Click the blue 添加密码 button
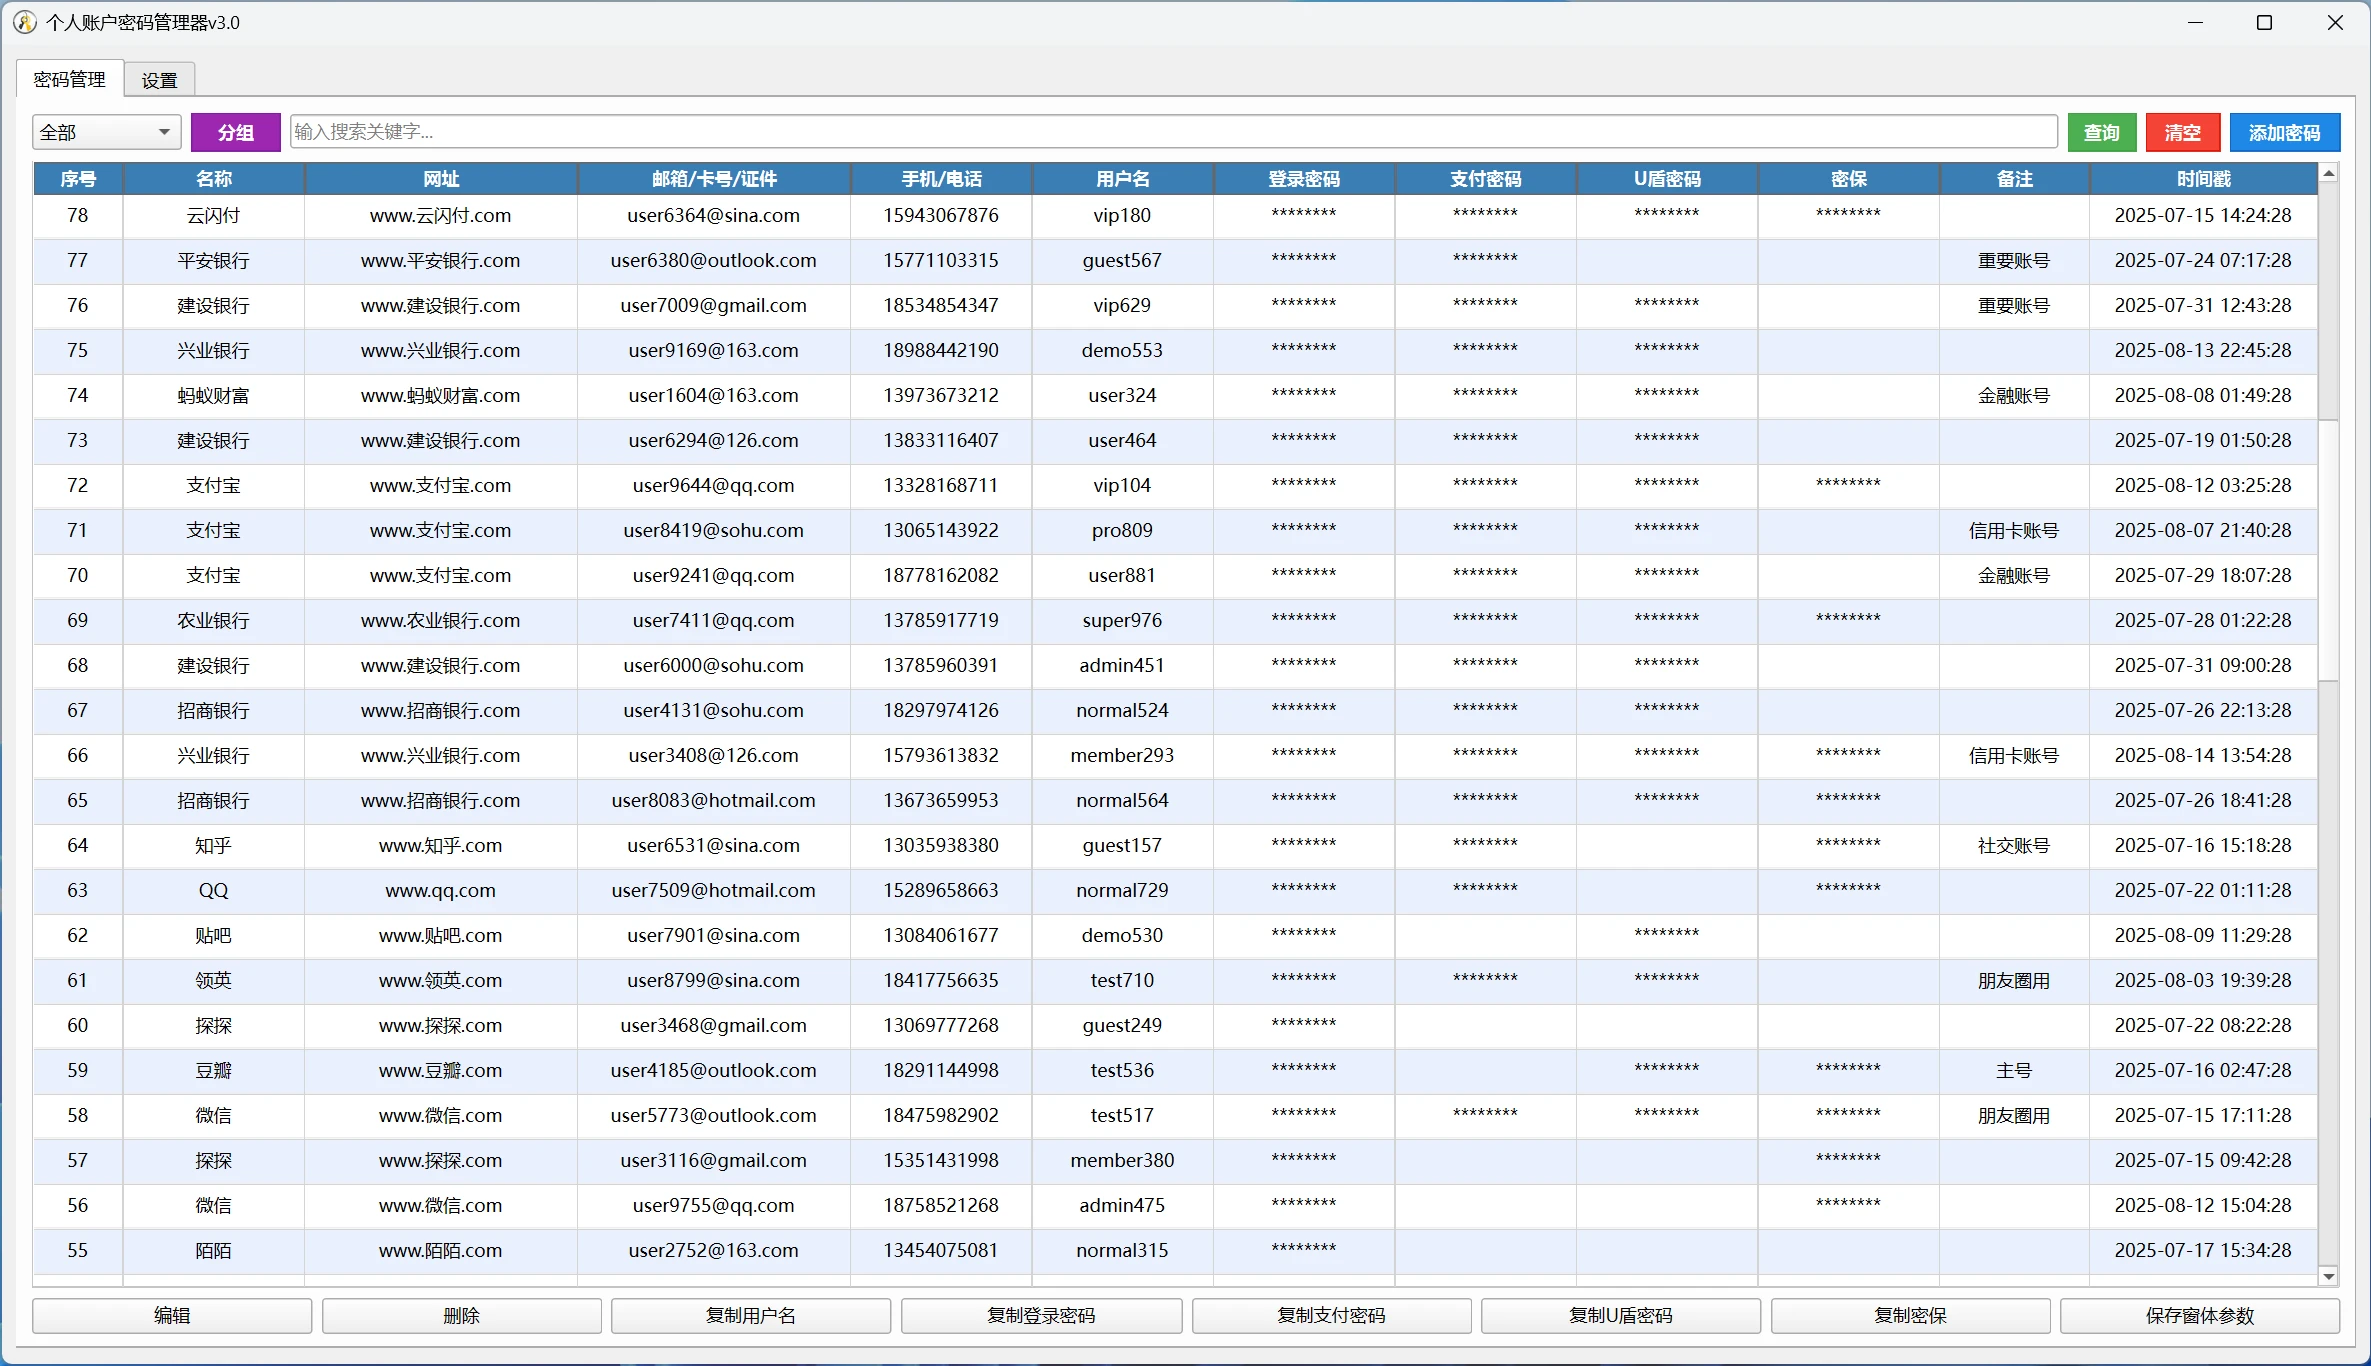 (2284, 132)
